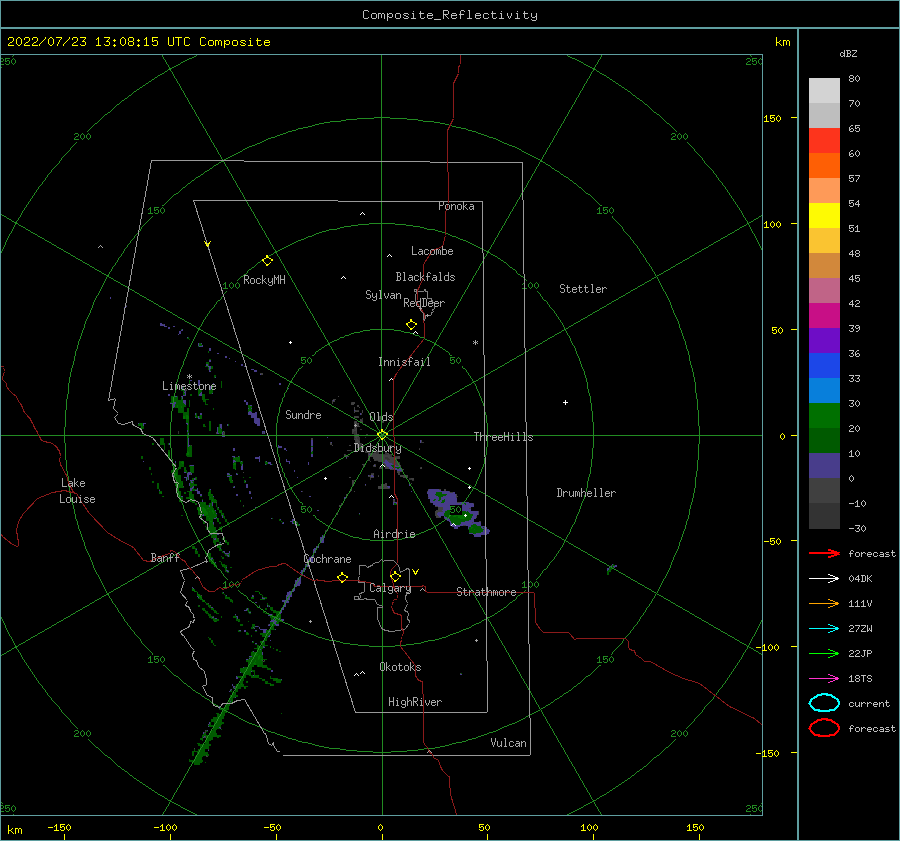Click the yellow diamond marker below RedDeer

411,325
